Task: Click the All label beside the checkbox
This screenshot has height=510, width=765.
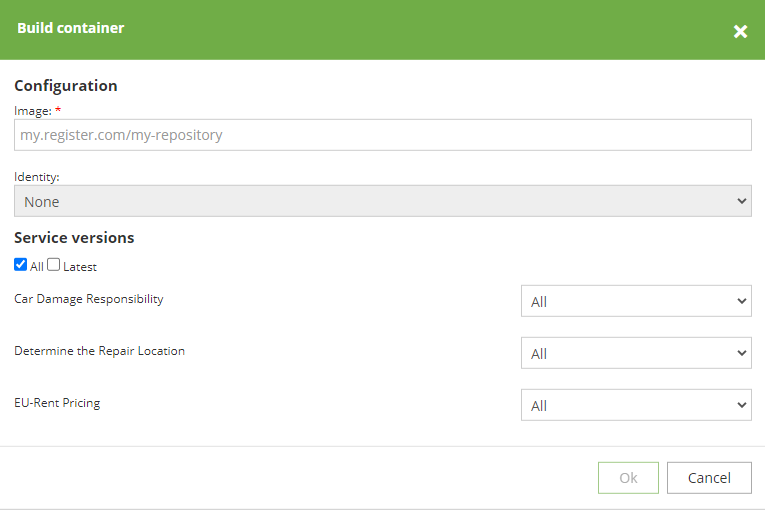Action: click(x=37, y=267)
